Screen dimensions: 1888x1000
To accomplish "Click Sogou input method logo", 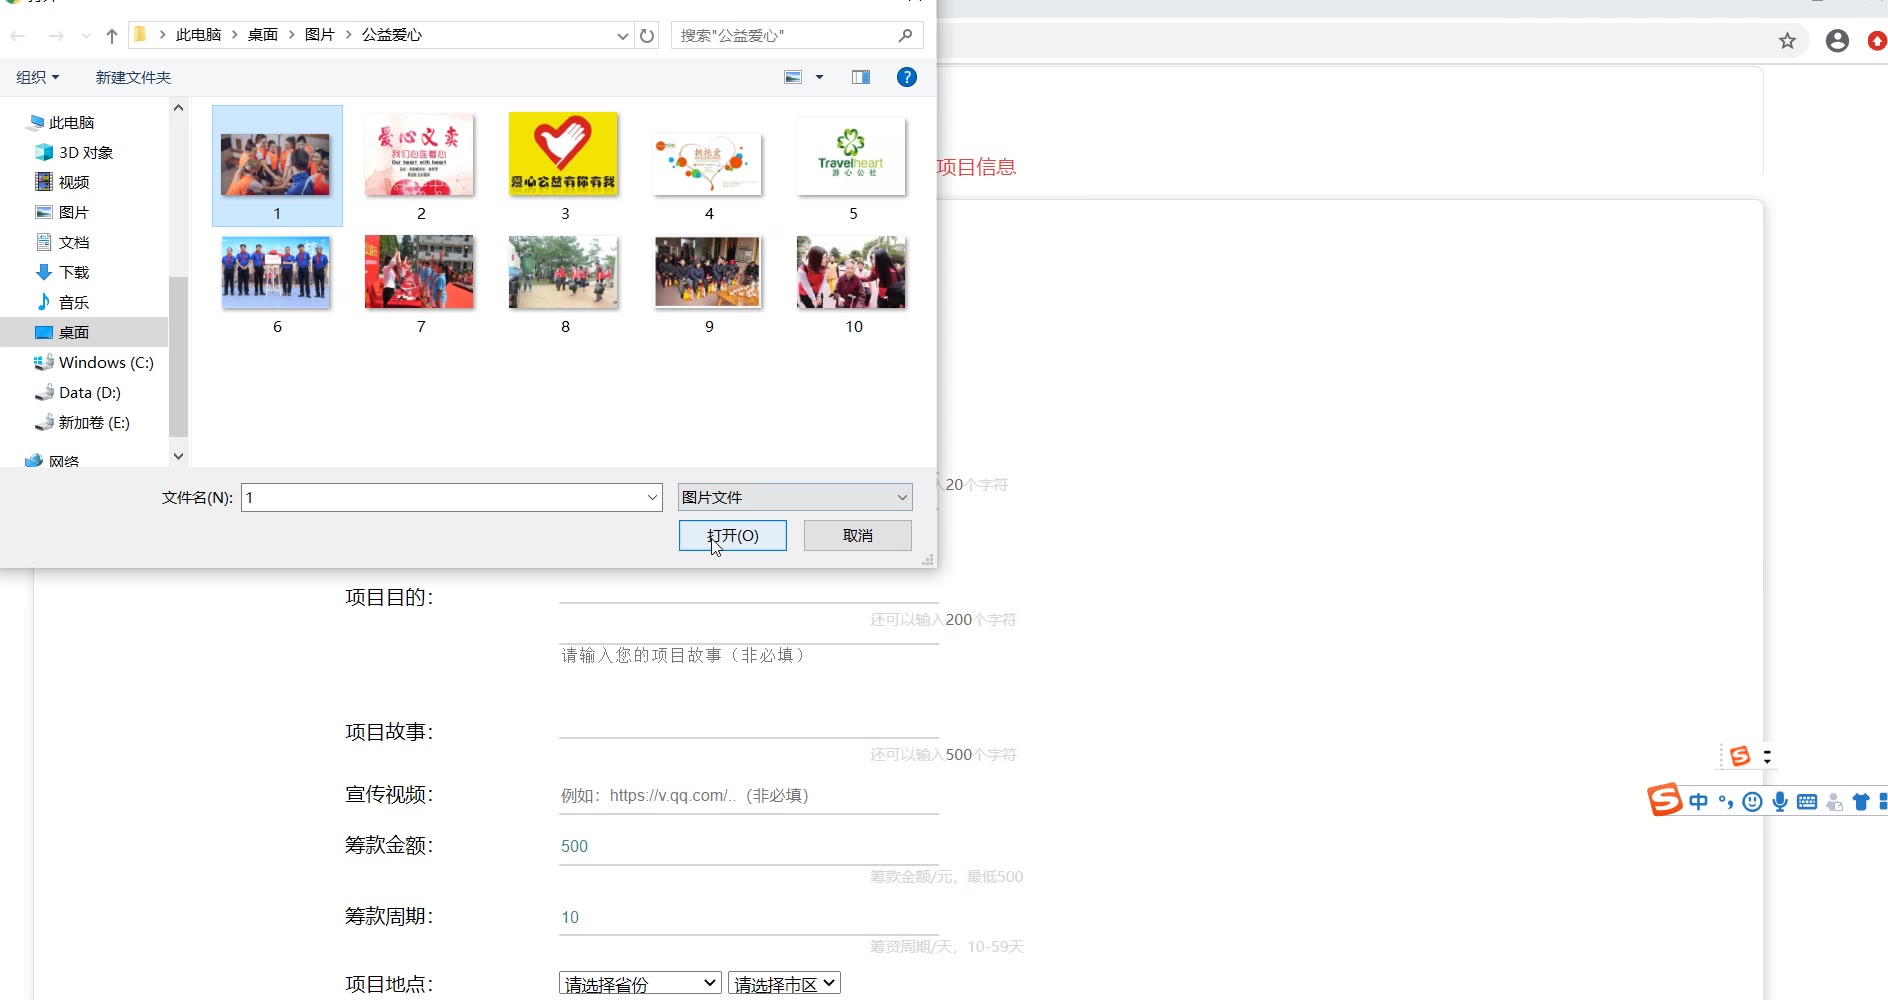I will pos(1665,800).
